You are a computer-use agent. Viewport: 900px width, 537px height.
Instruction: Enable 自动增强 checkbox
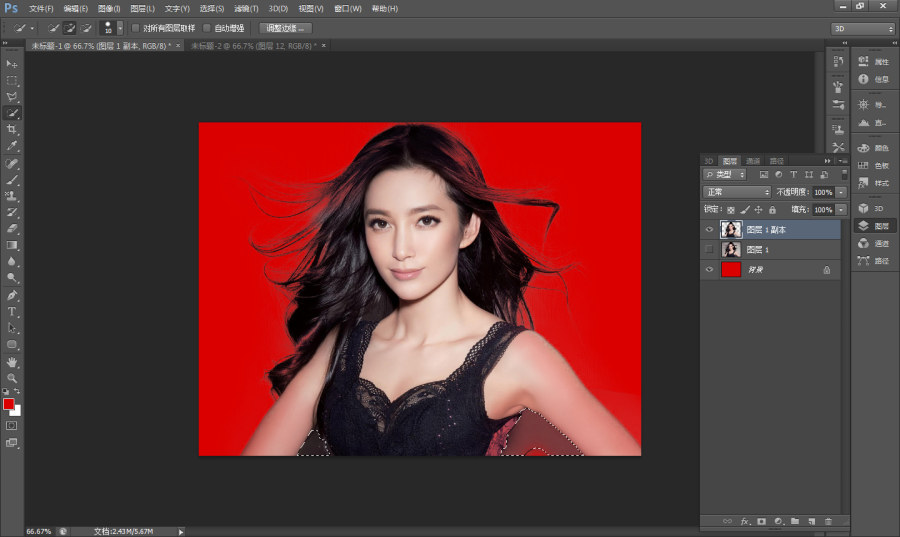(207, 28)
